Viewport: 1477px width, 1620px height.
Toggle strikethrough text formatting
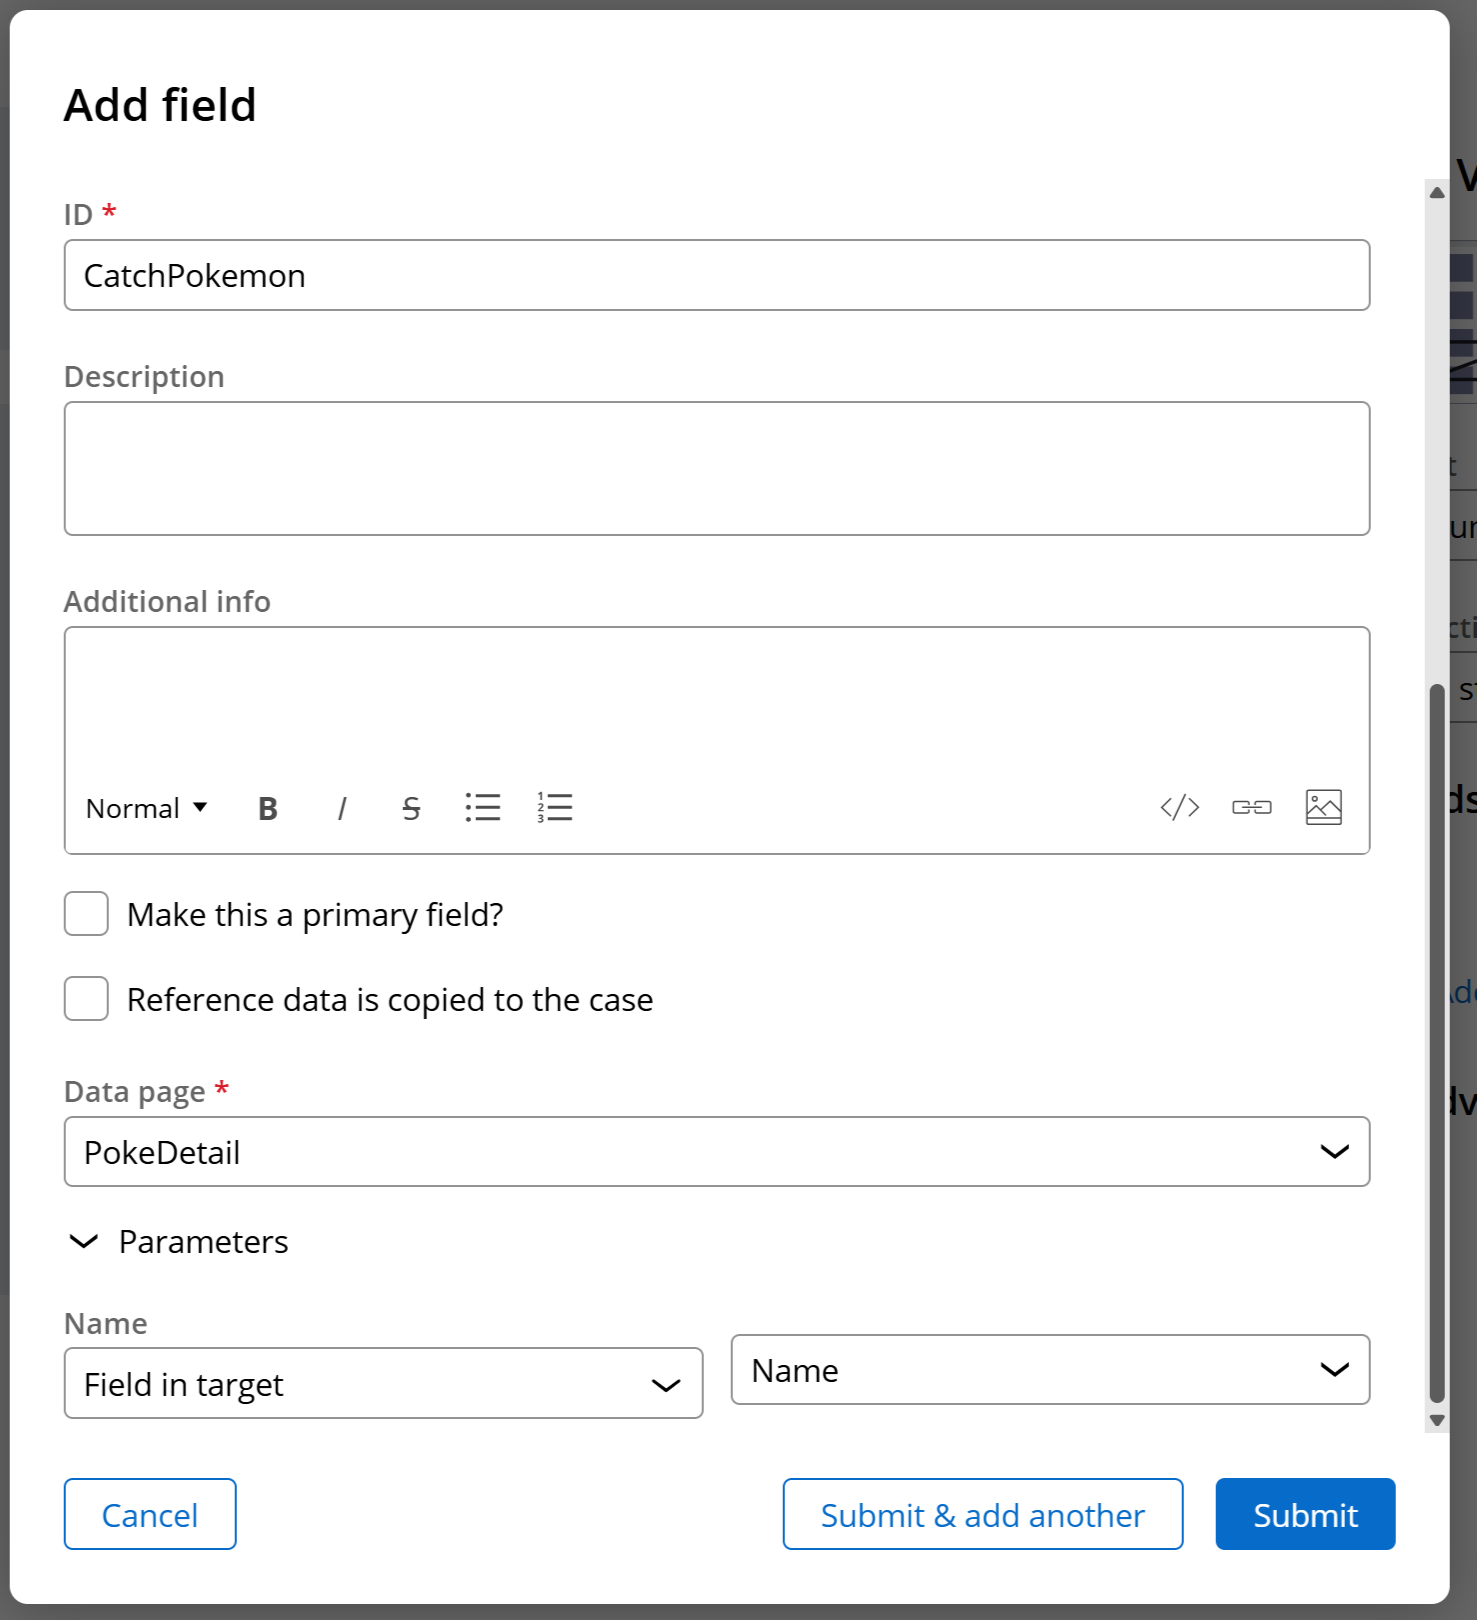[411, 808]
